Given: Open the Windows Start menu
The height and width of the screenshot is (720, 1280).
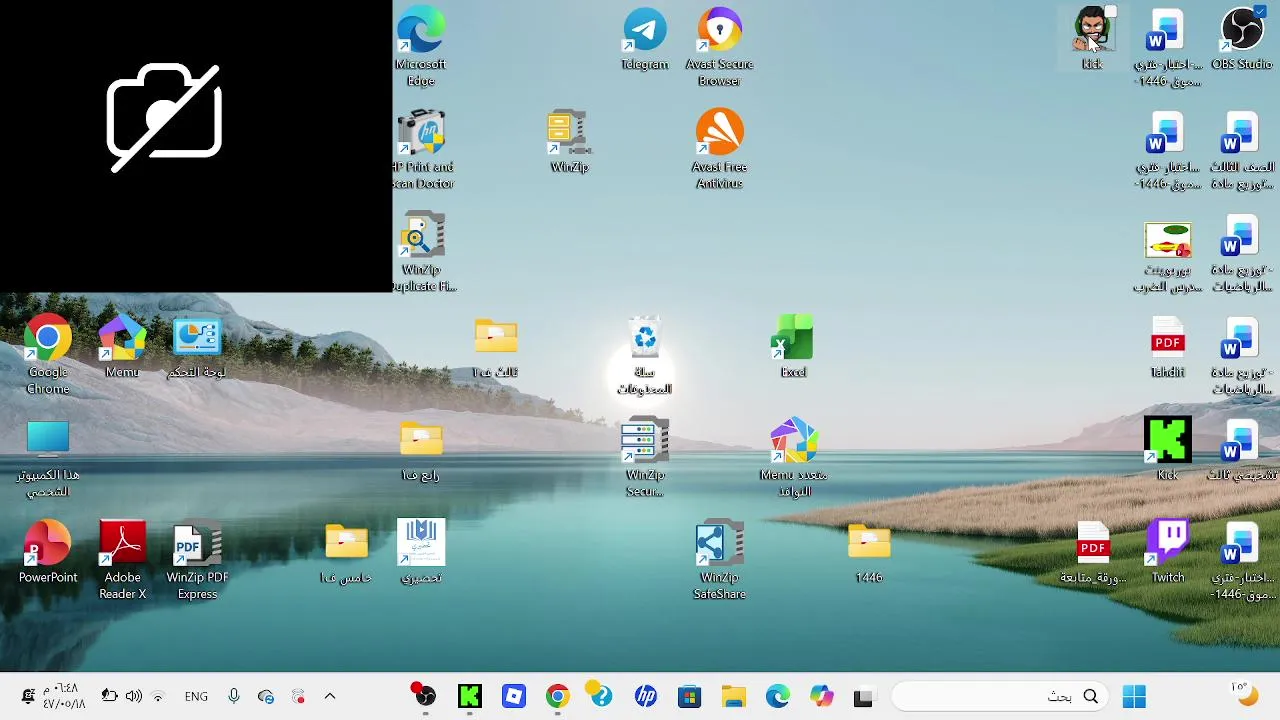Looking at the screenshot, I should tap(1134, 696).
